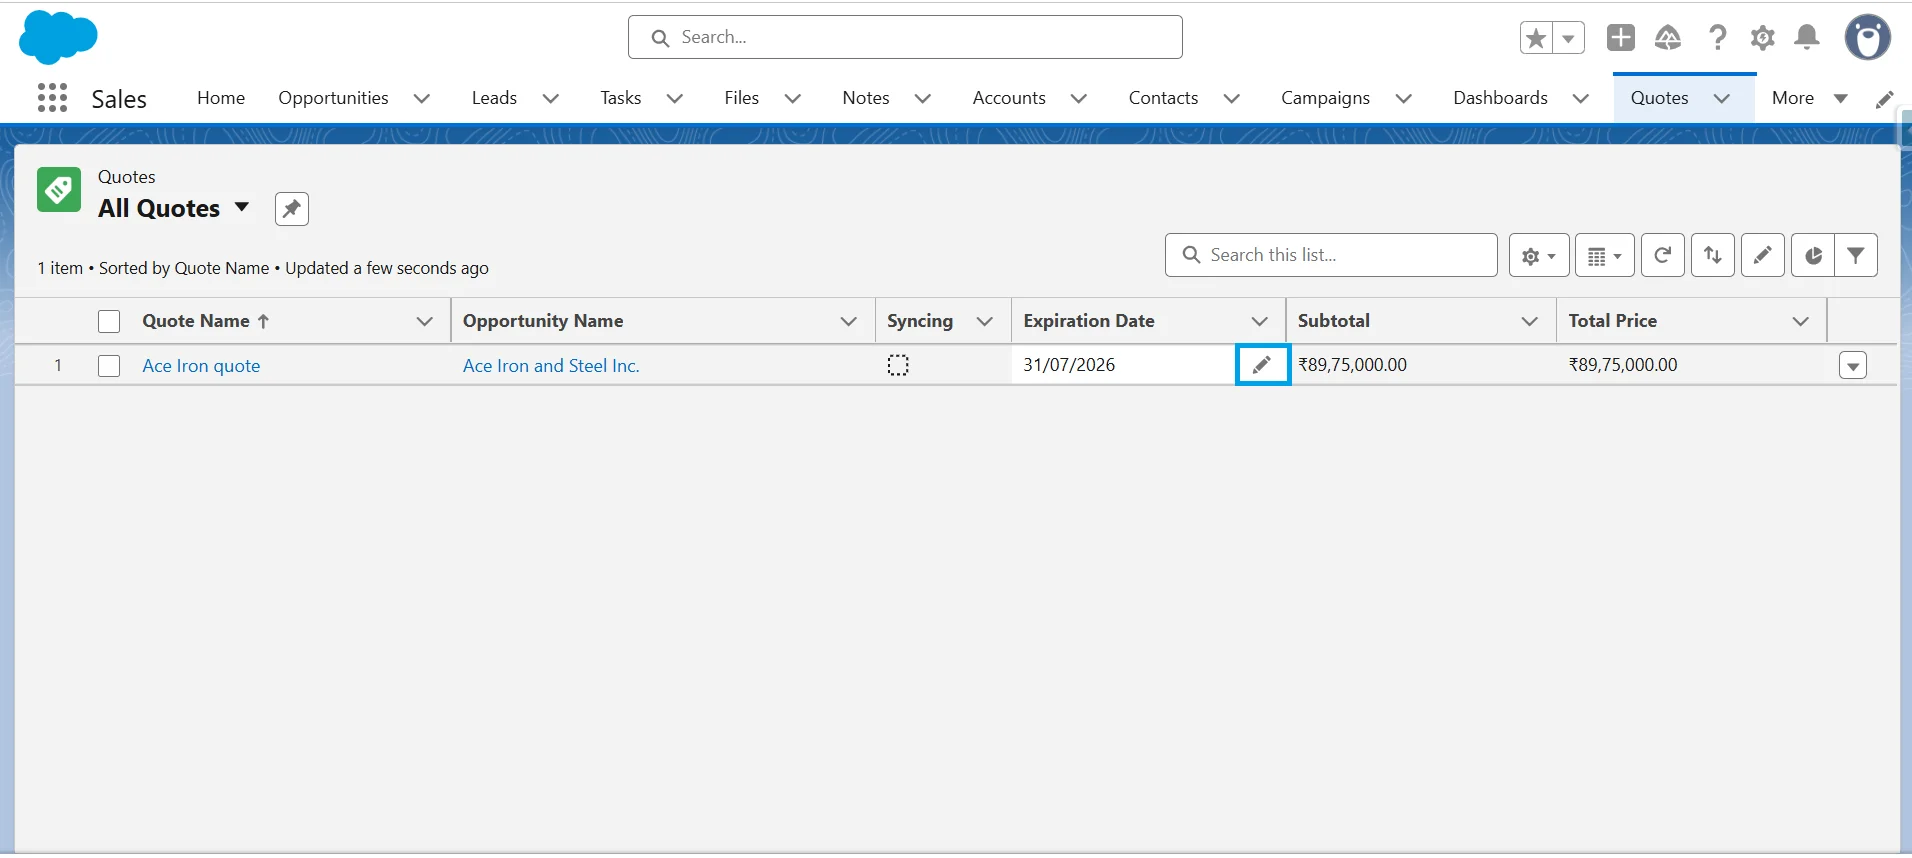
Task: Open the Help question mark icon
Action: pos(1717,38)
